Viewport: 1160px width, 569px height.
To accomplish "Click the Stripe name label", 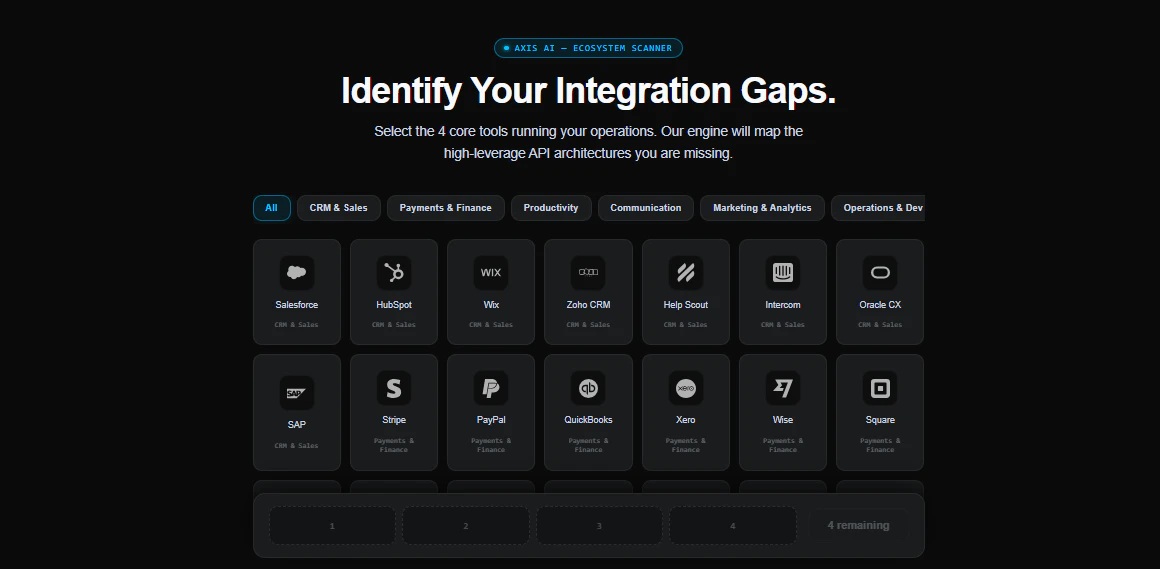I will pos(394,420).
